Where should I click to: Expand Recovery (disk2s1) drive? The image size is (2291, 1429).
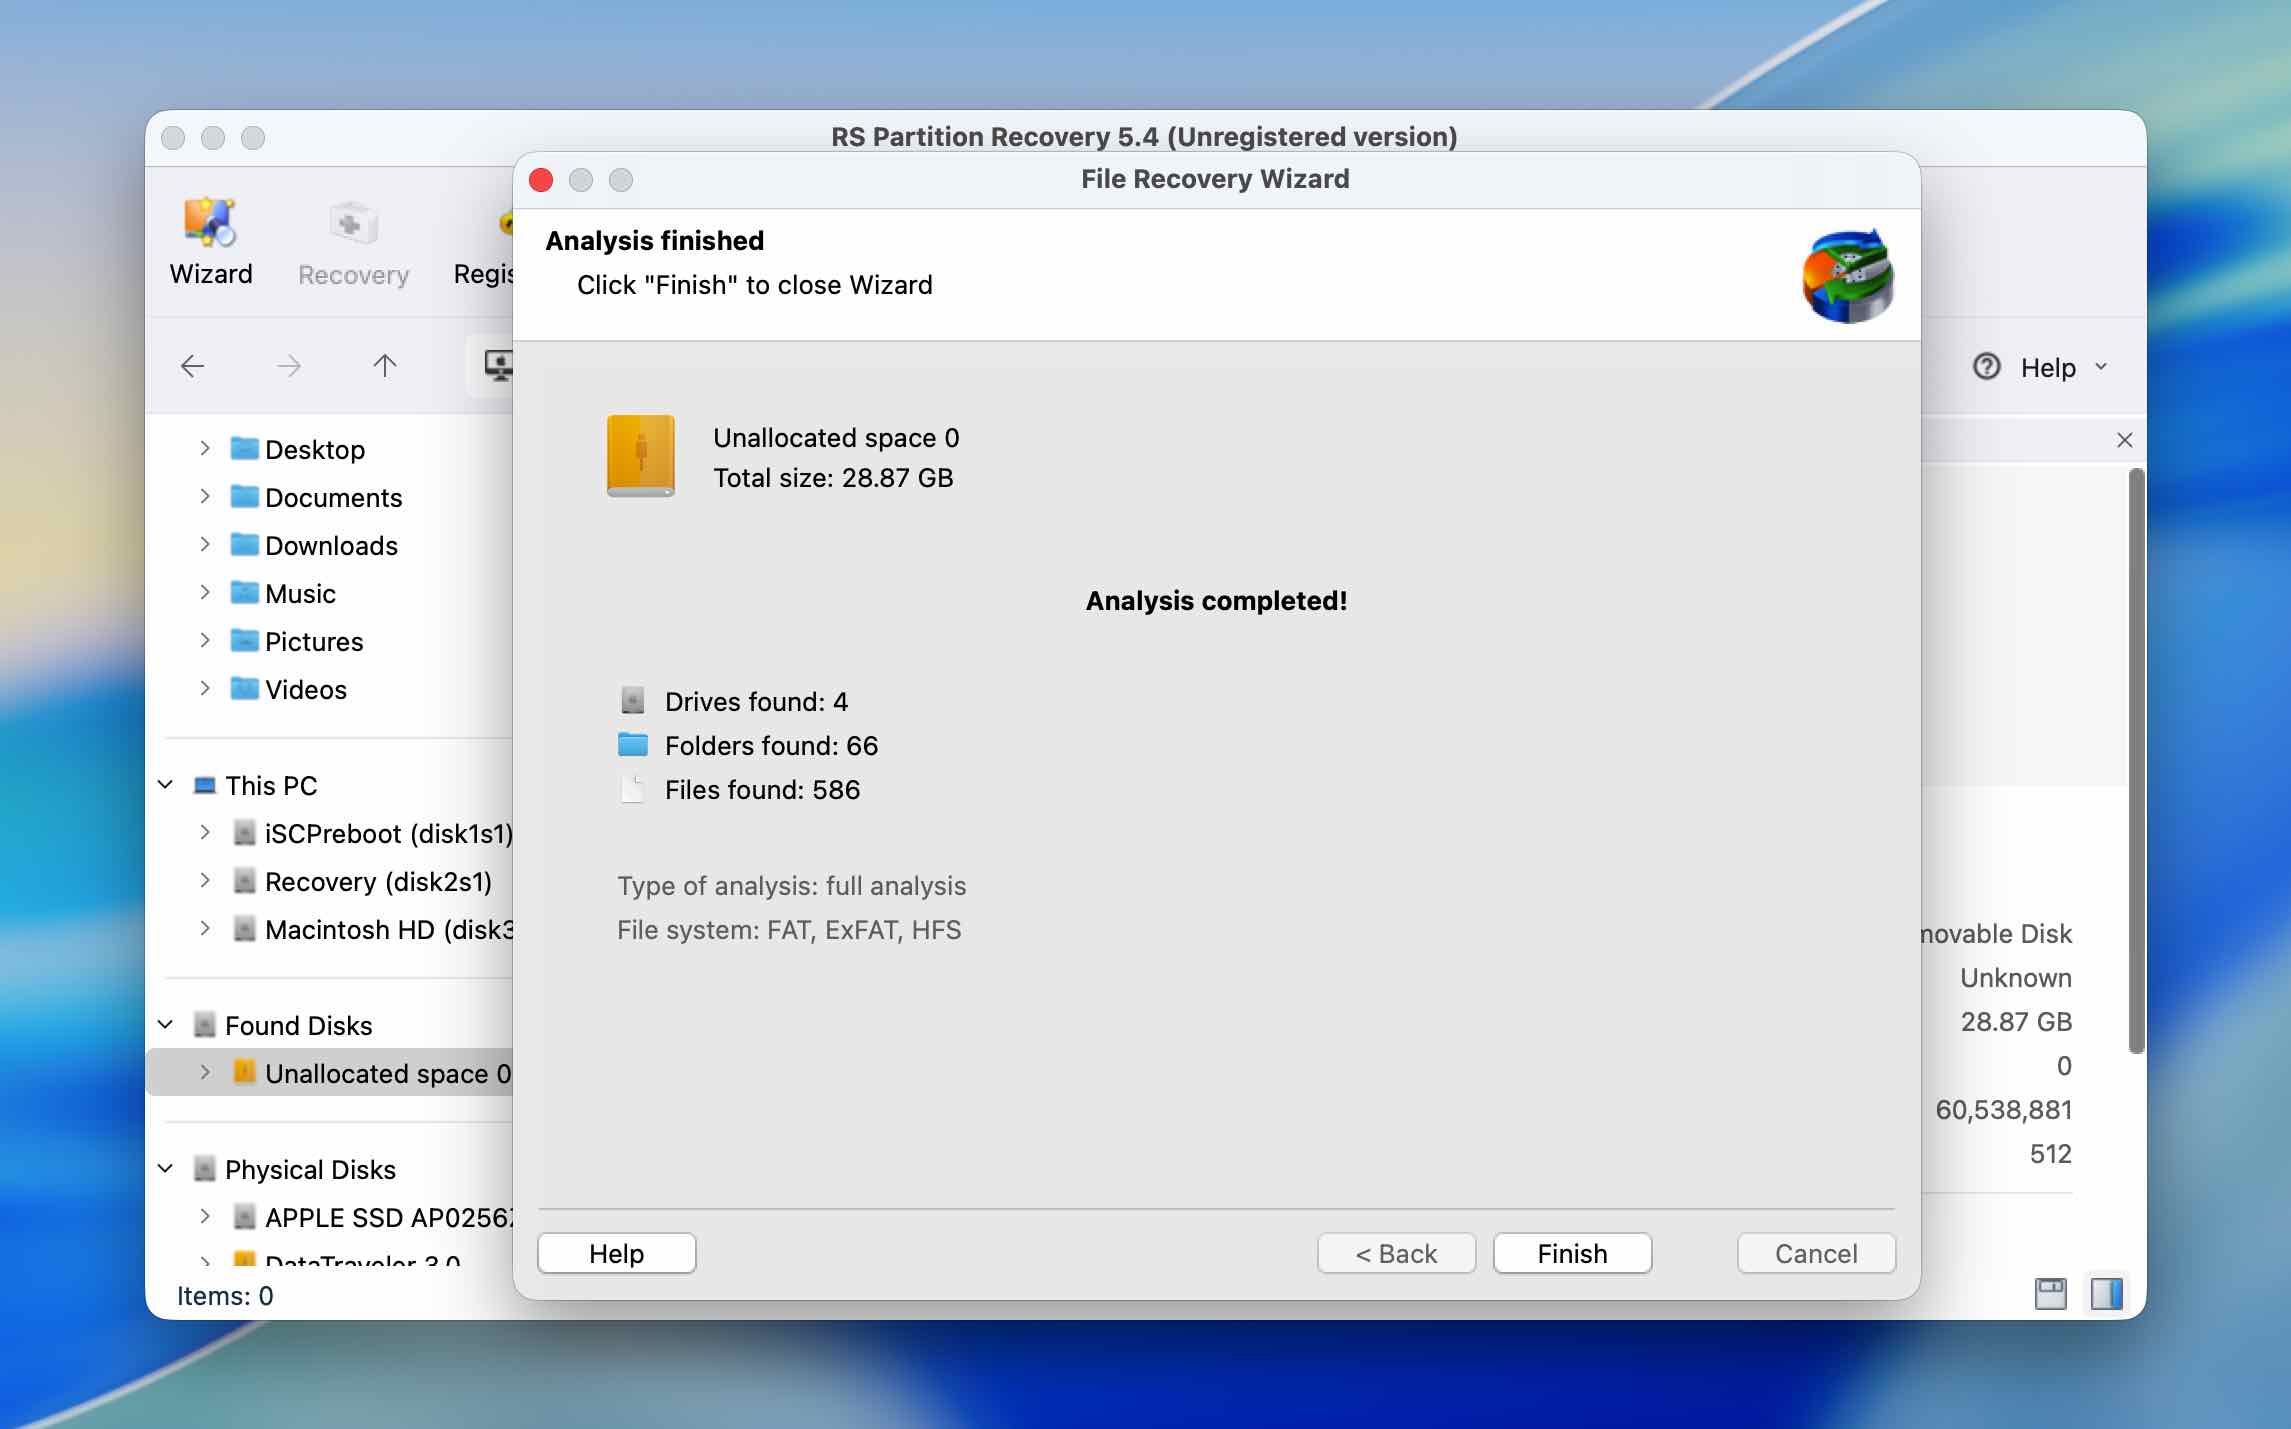pos(204,880)
